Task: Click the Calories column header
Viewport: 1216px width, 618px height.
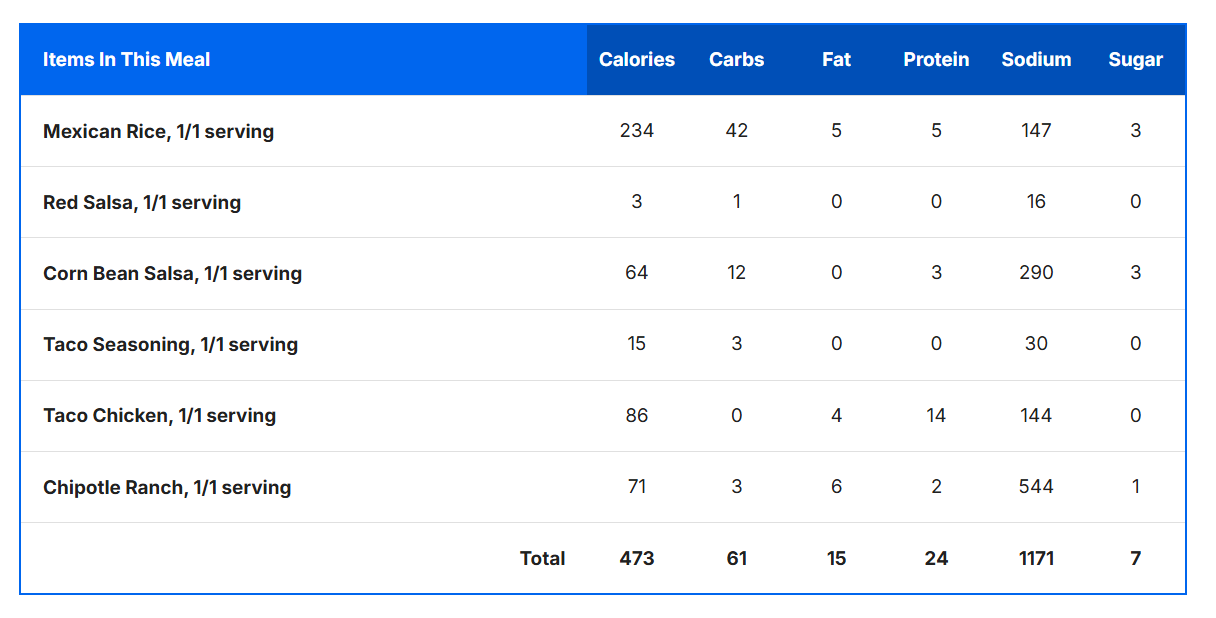Action: (x=636, y=60)
